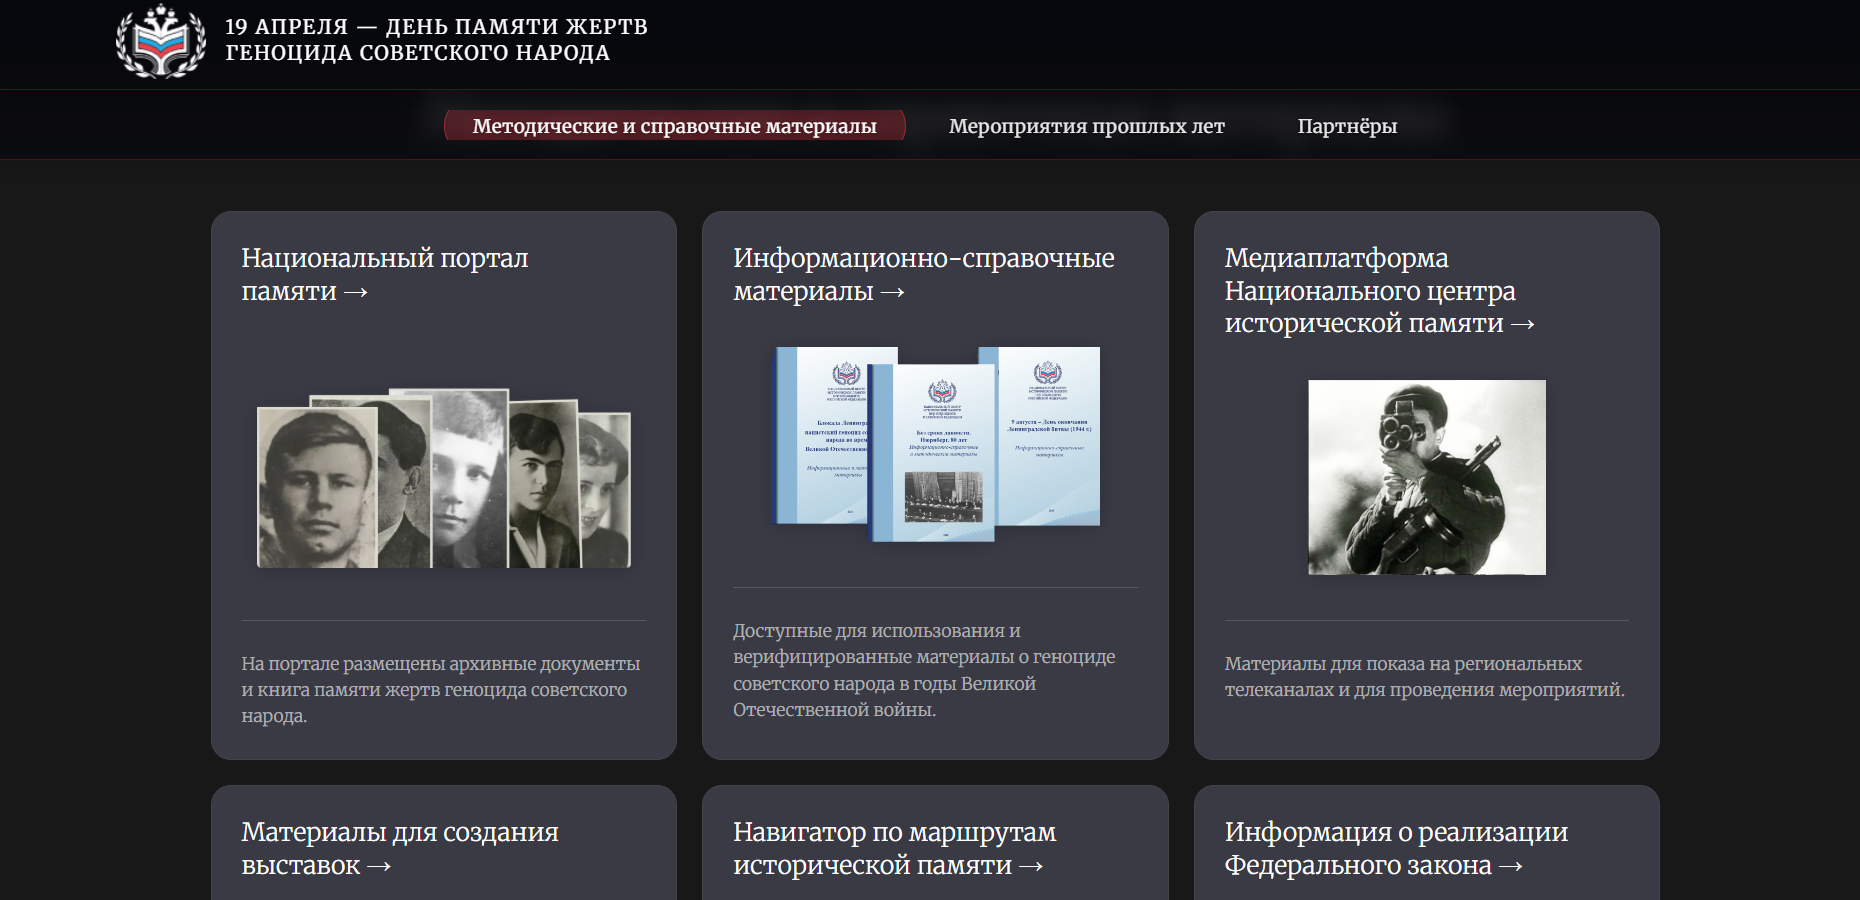Click arrow after Медиаплатформа card title
This screenshot has height=900, width=1860.
click(x=1522, y=325)
